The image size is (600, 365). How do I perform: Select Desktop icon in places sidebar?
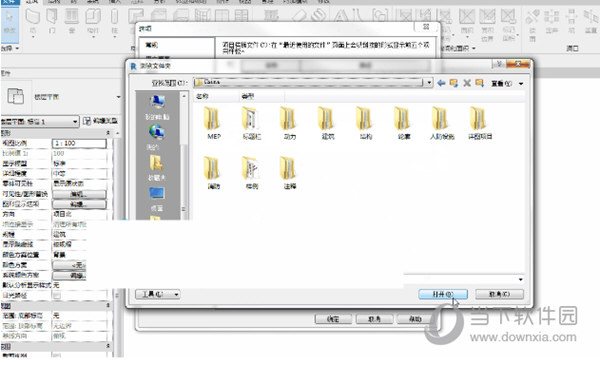157,199
